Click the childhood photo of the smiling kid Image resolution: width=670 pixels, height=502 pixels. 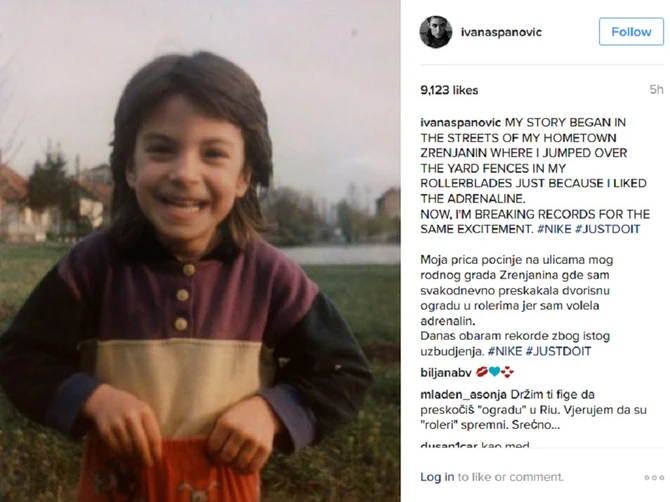click(200, 250)
